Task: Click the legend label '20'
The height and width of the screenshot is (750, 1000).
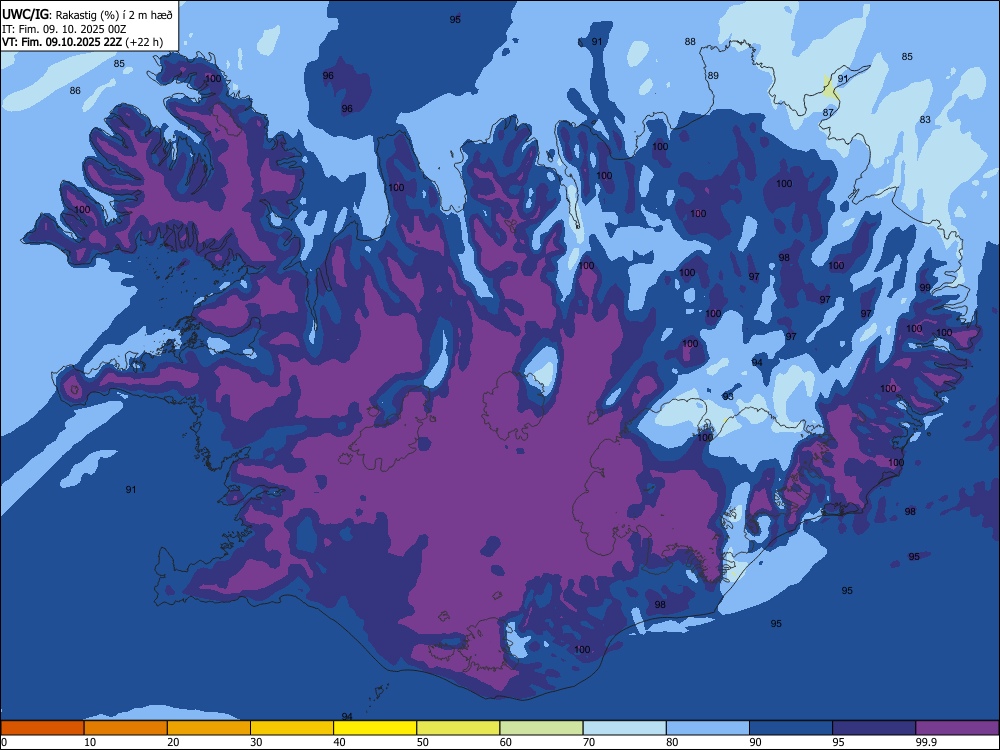Action: point(173,742)
